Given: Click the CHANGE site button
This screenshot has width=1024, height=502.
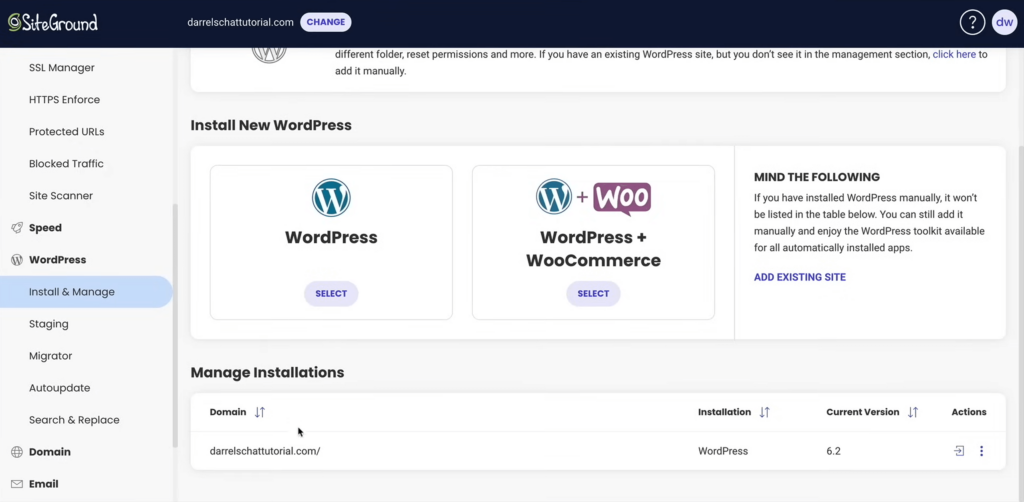Looking at the screenshot, I should pyautogui.click(x=326, y=22).
